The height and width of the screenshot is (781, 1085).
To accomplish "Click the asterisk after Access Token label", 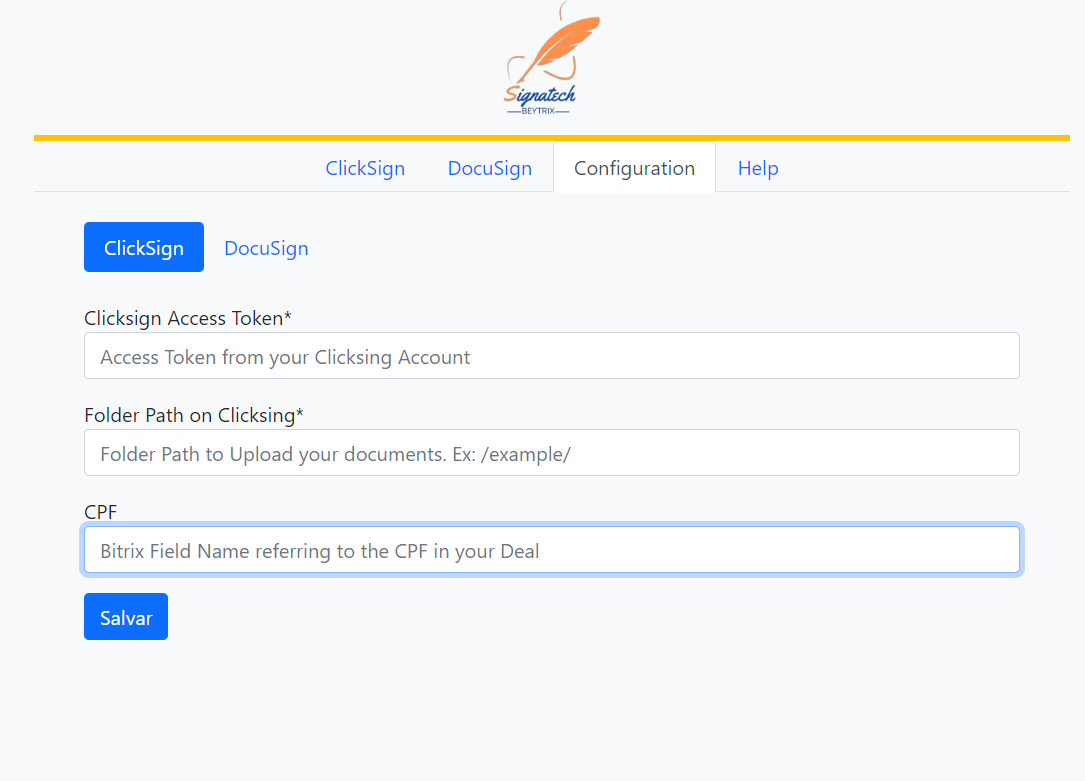I will tap(288, 317).
